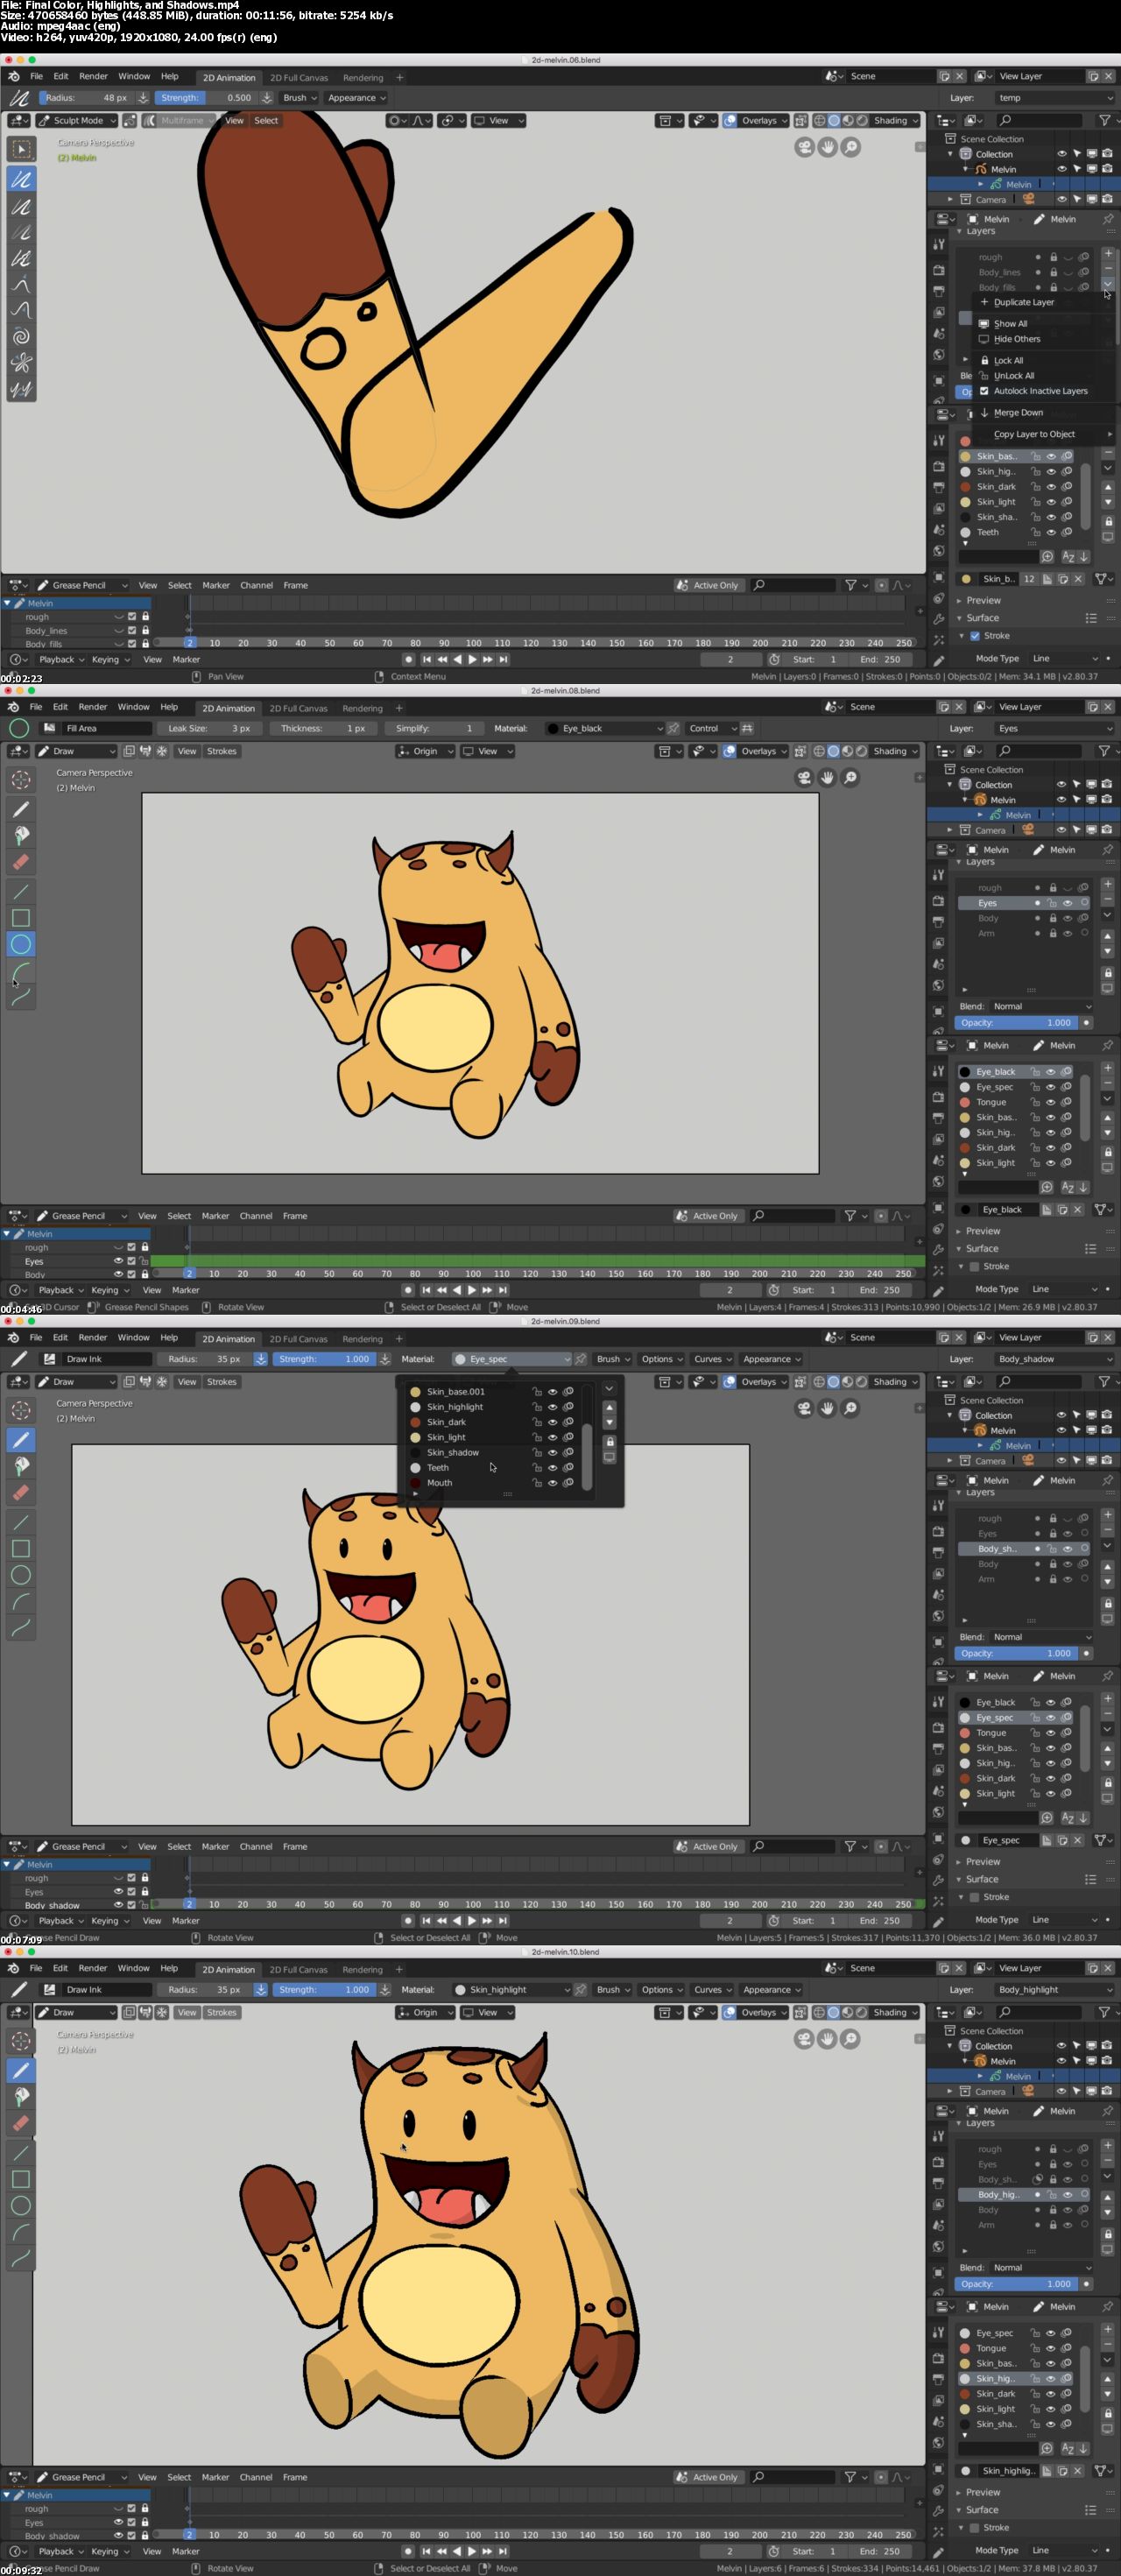Uncheck Stroke checkbox in the 00:02:23 frame
This screenshot has height=2576, width=1121.
(x=975, y=636)
